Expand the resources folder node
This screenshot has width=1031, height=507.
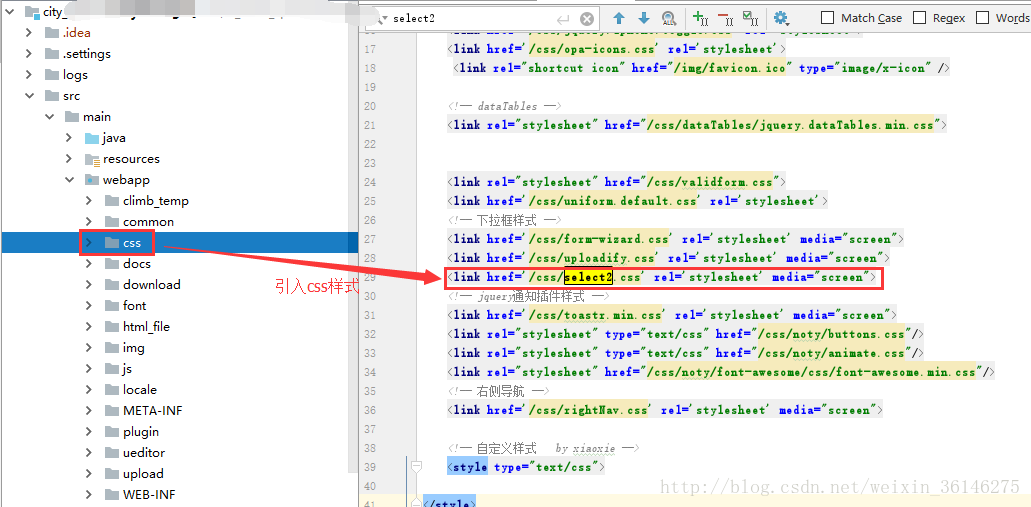69,159
